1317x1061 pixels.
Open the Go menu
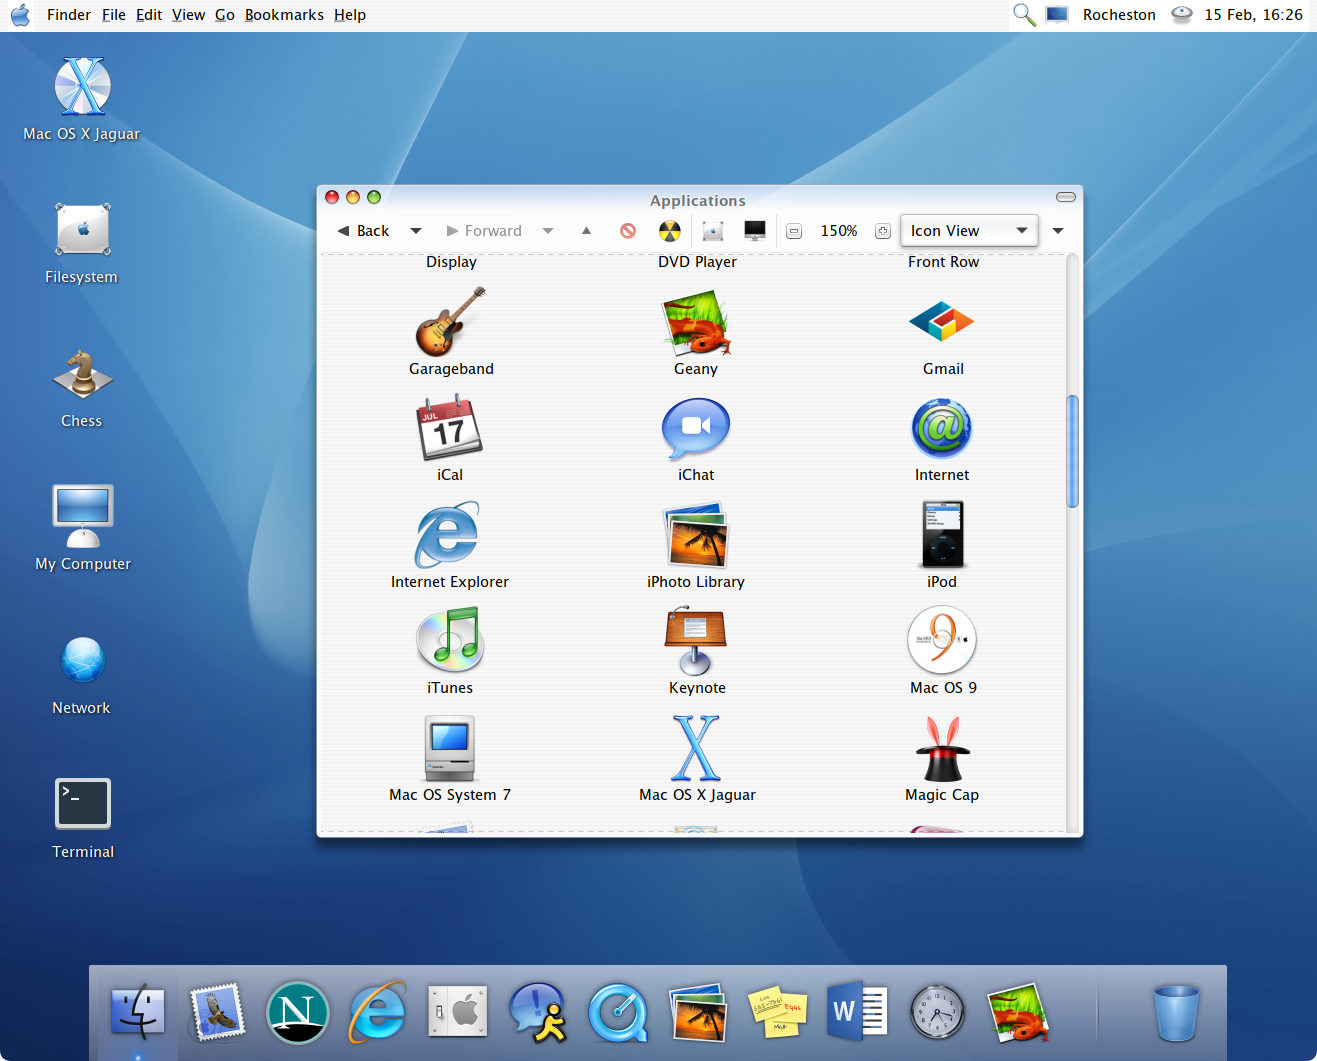(x=225, y=15)
